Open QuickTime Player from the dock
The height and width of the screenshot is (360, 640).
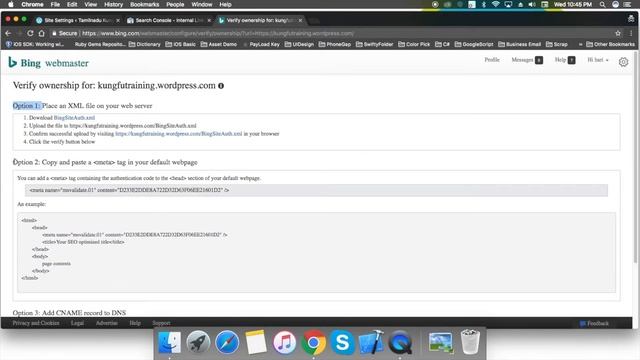click(400, 342)
